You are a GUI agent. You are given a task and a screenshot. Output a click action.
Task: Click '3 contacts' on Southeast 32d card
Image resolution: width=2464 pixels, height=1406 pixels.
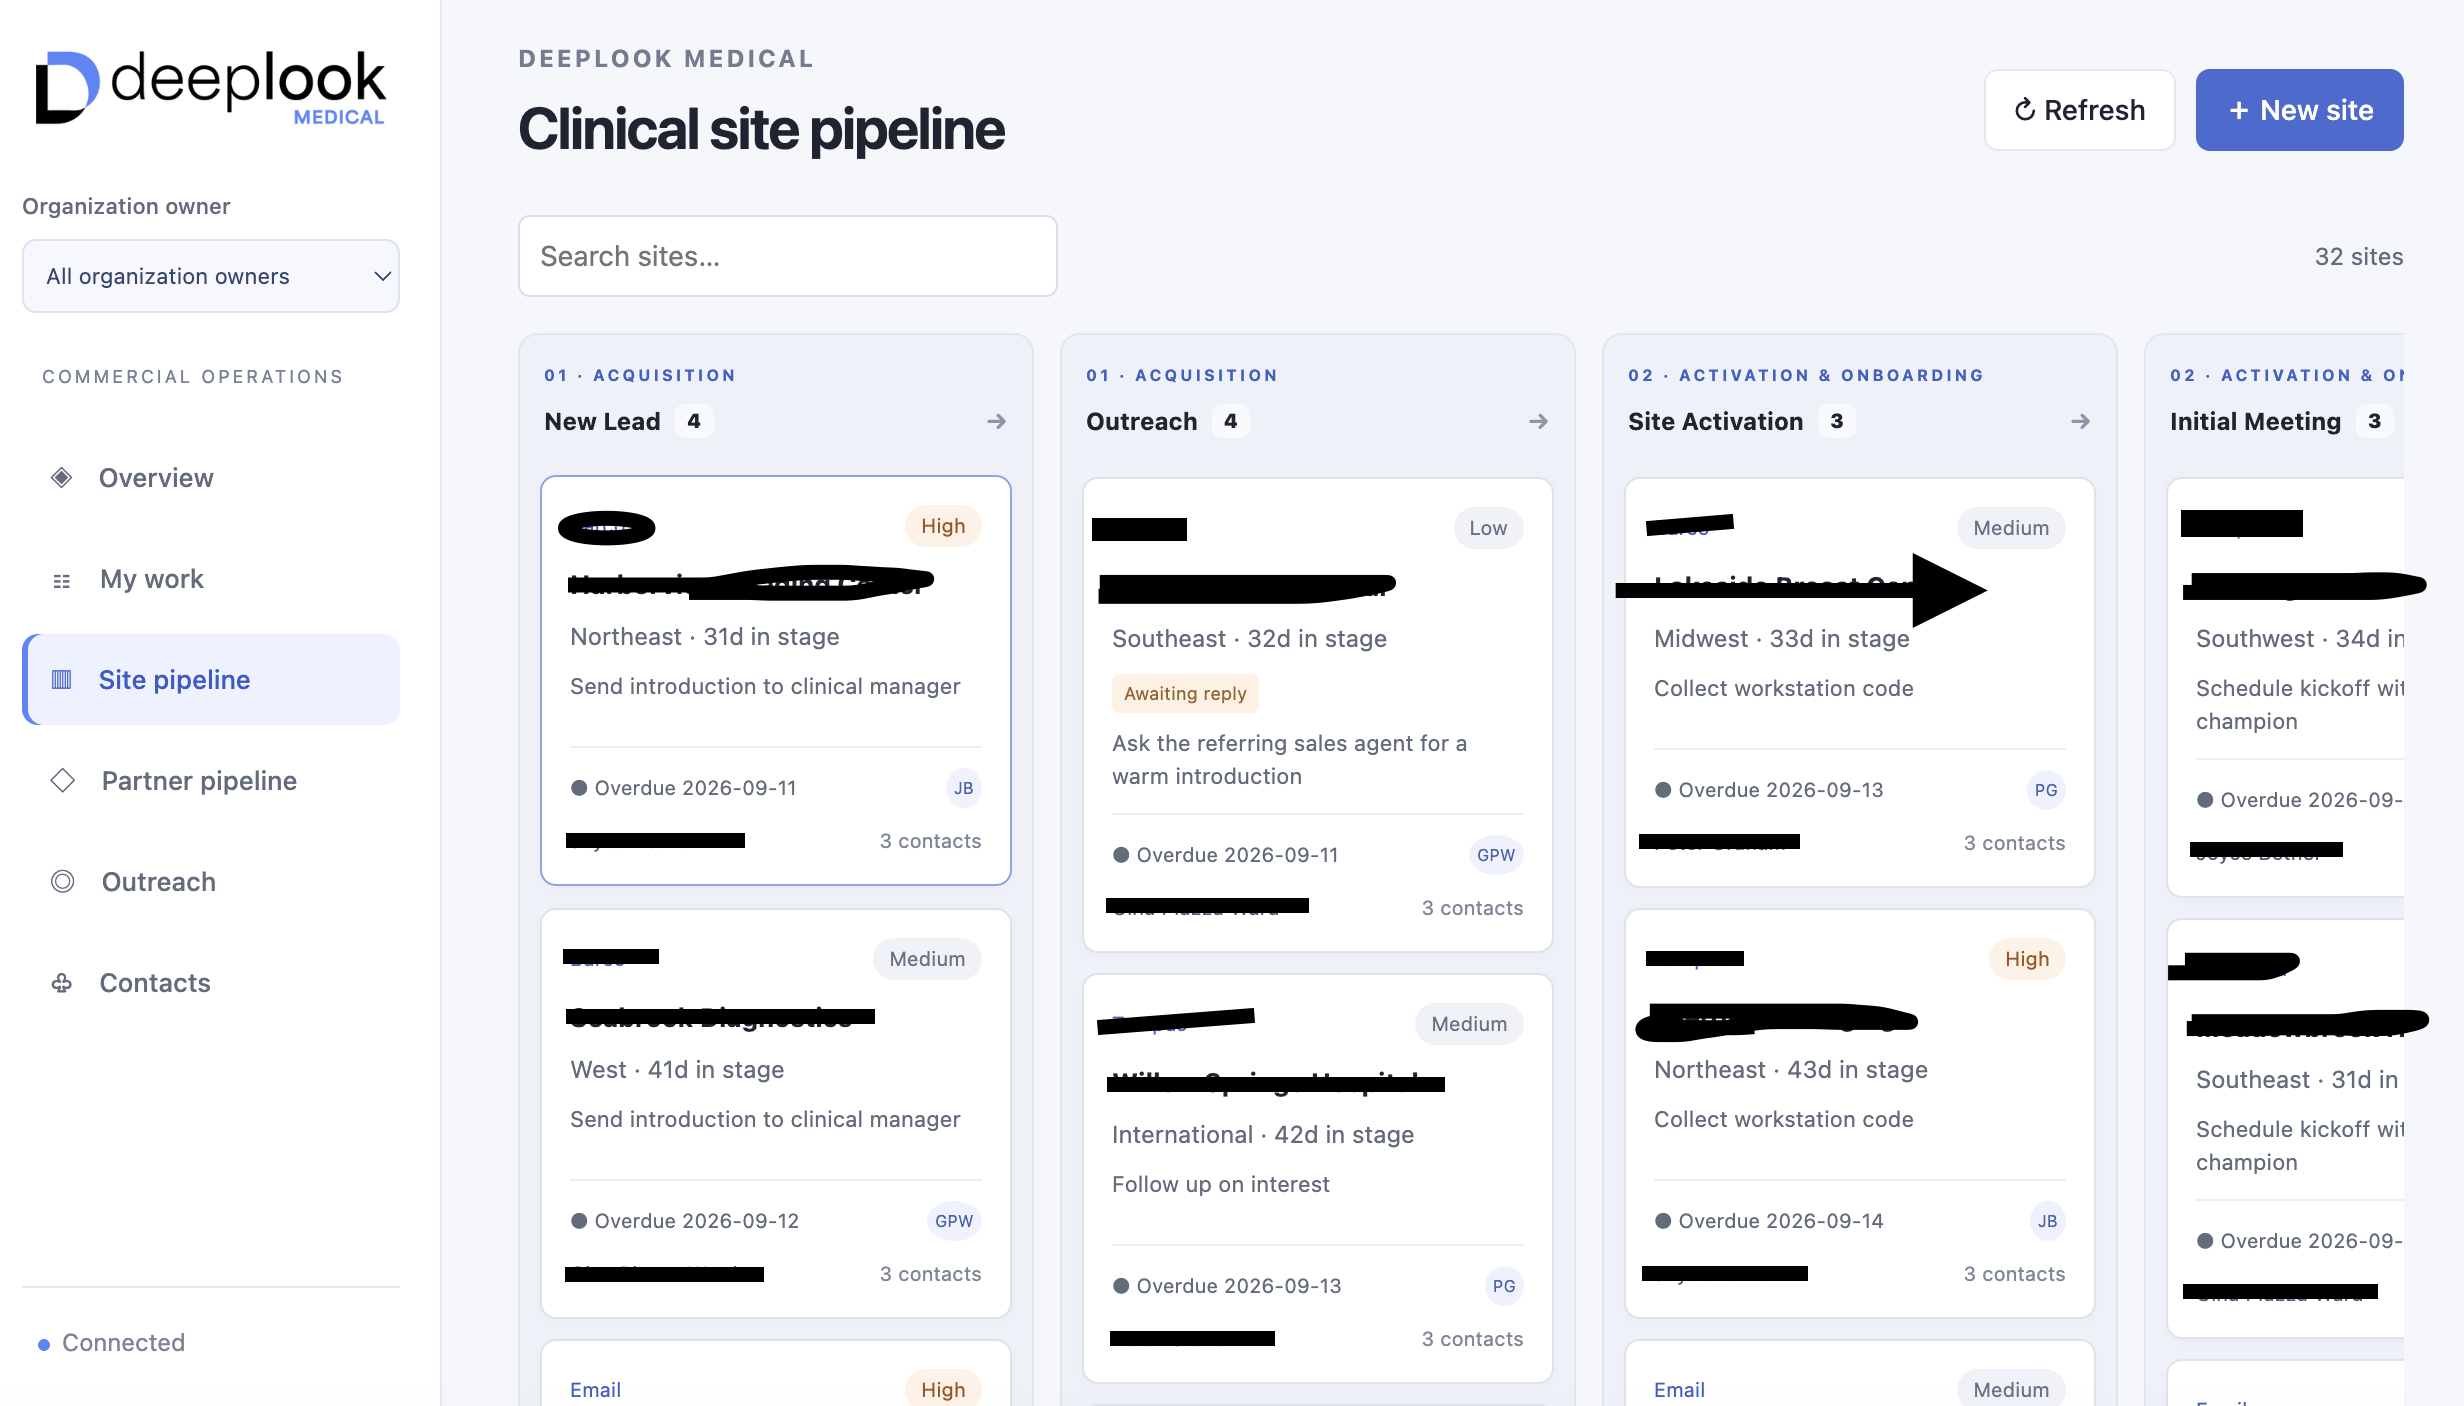[x=1472, y=908]
